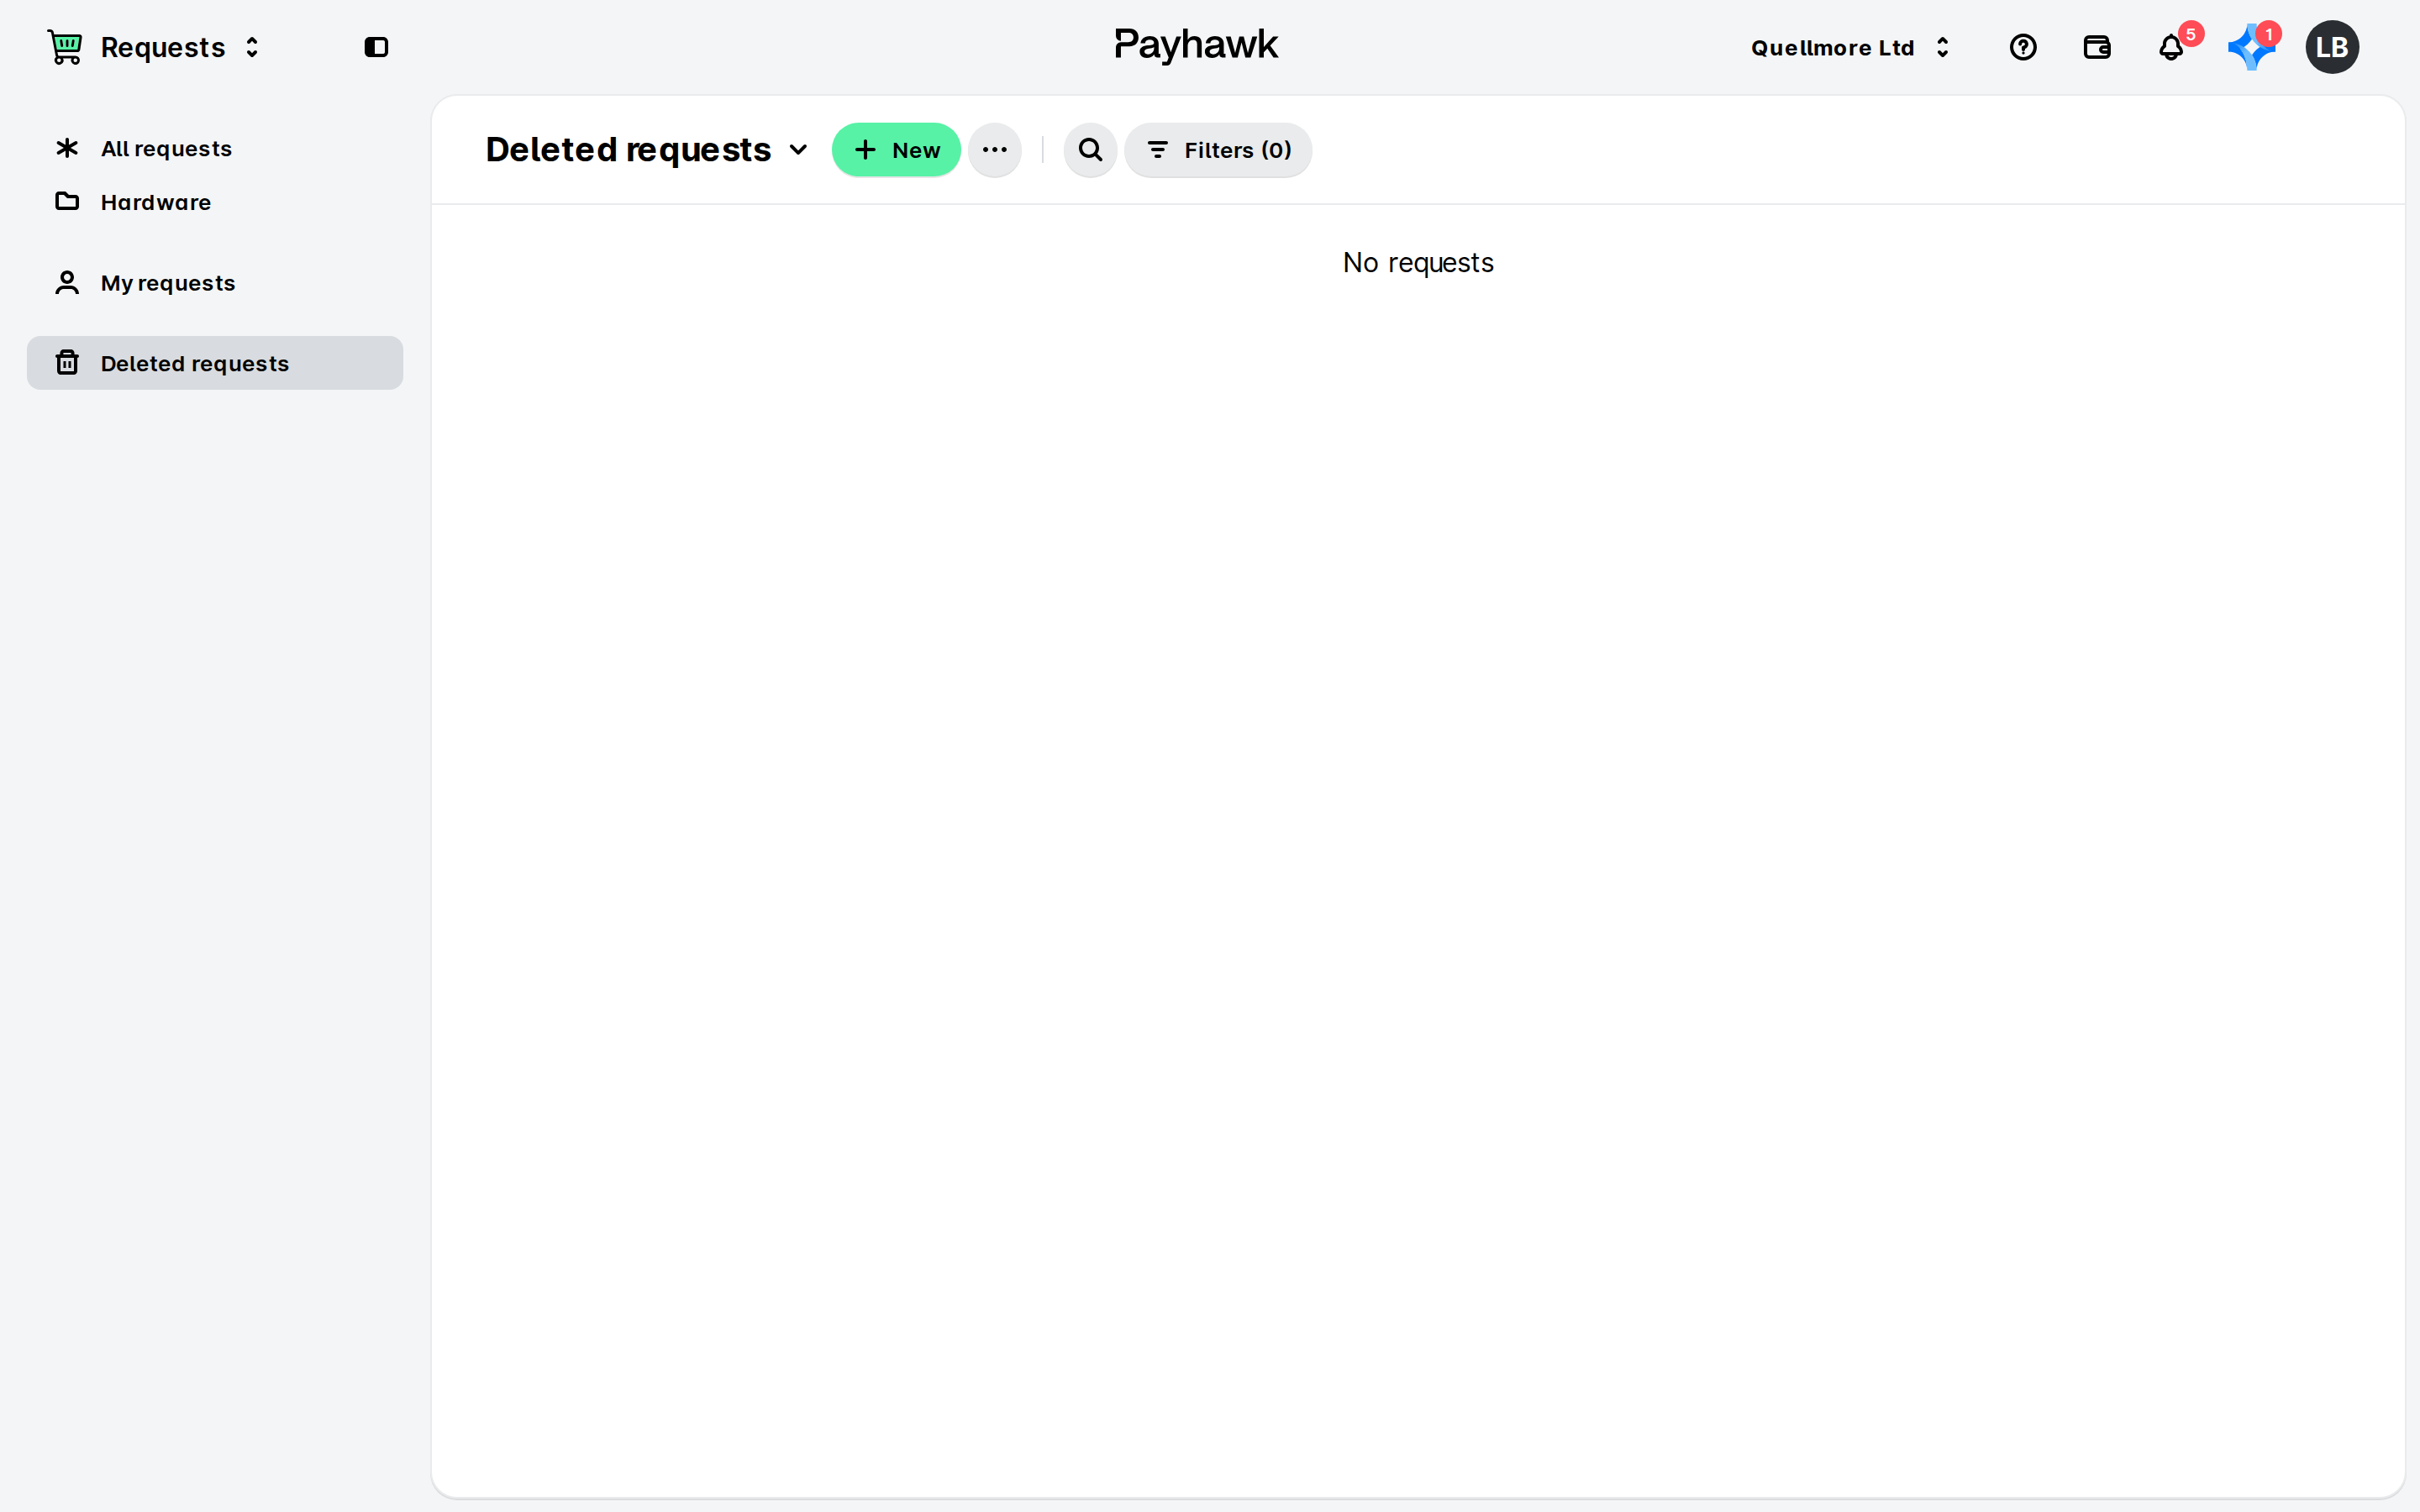Open the wallet icon in header

(x=2097, y=47)
